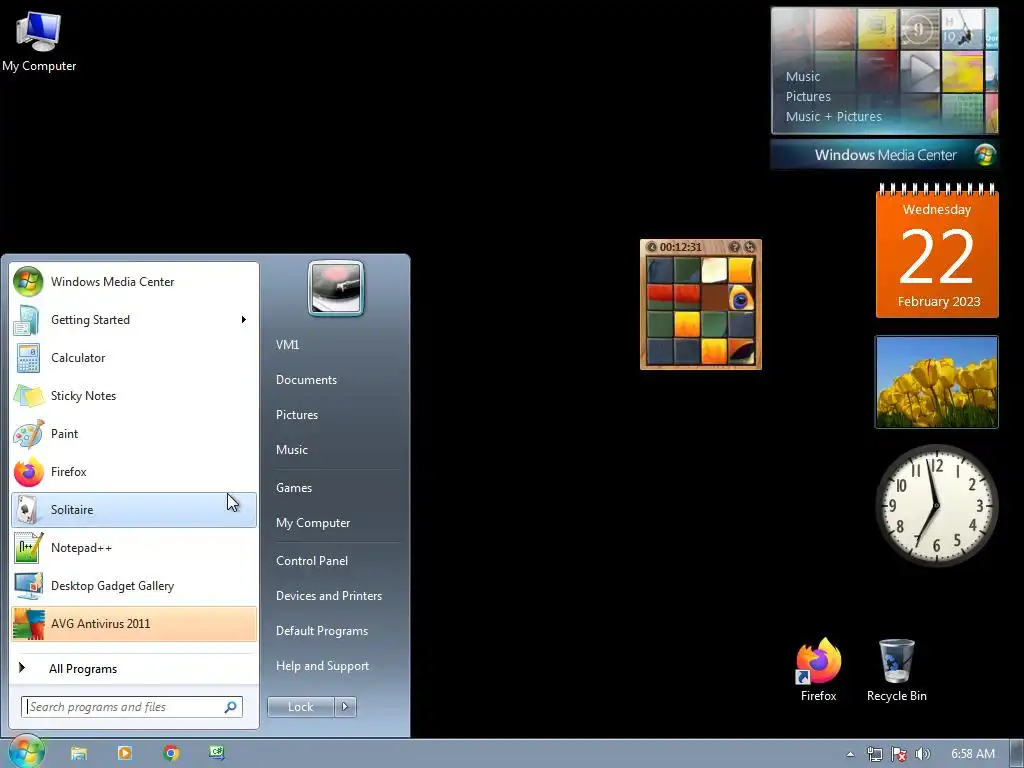Click the 6:58 AM taskbar clock

tap(972, 754)
